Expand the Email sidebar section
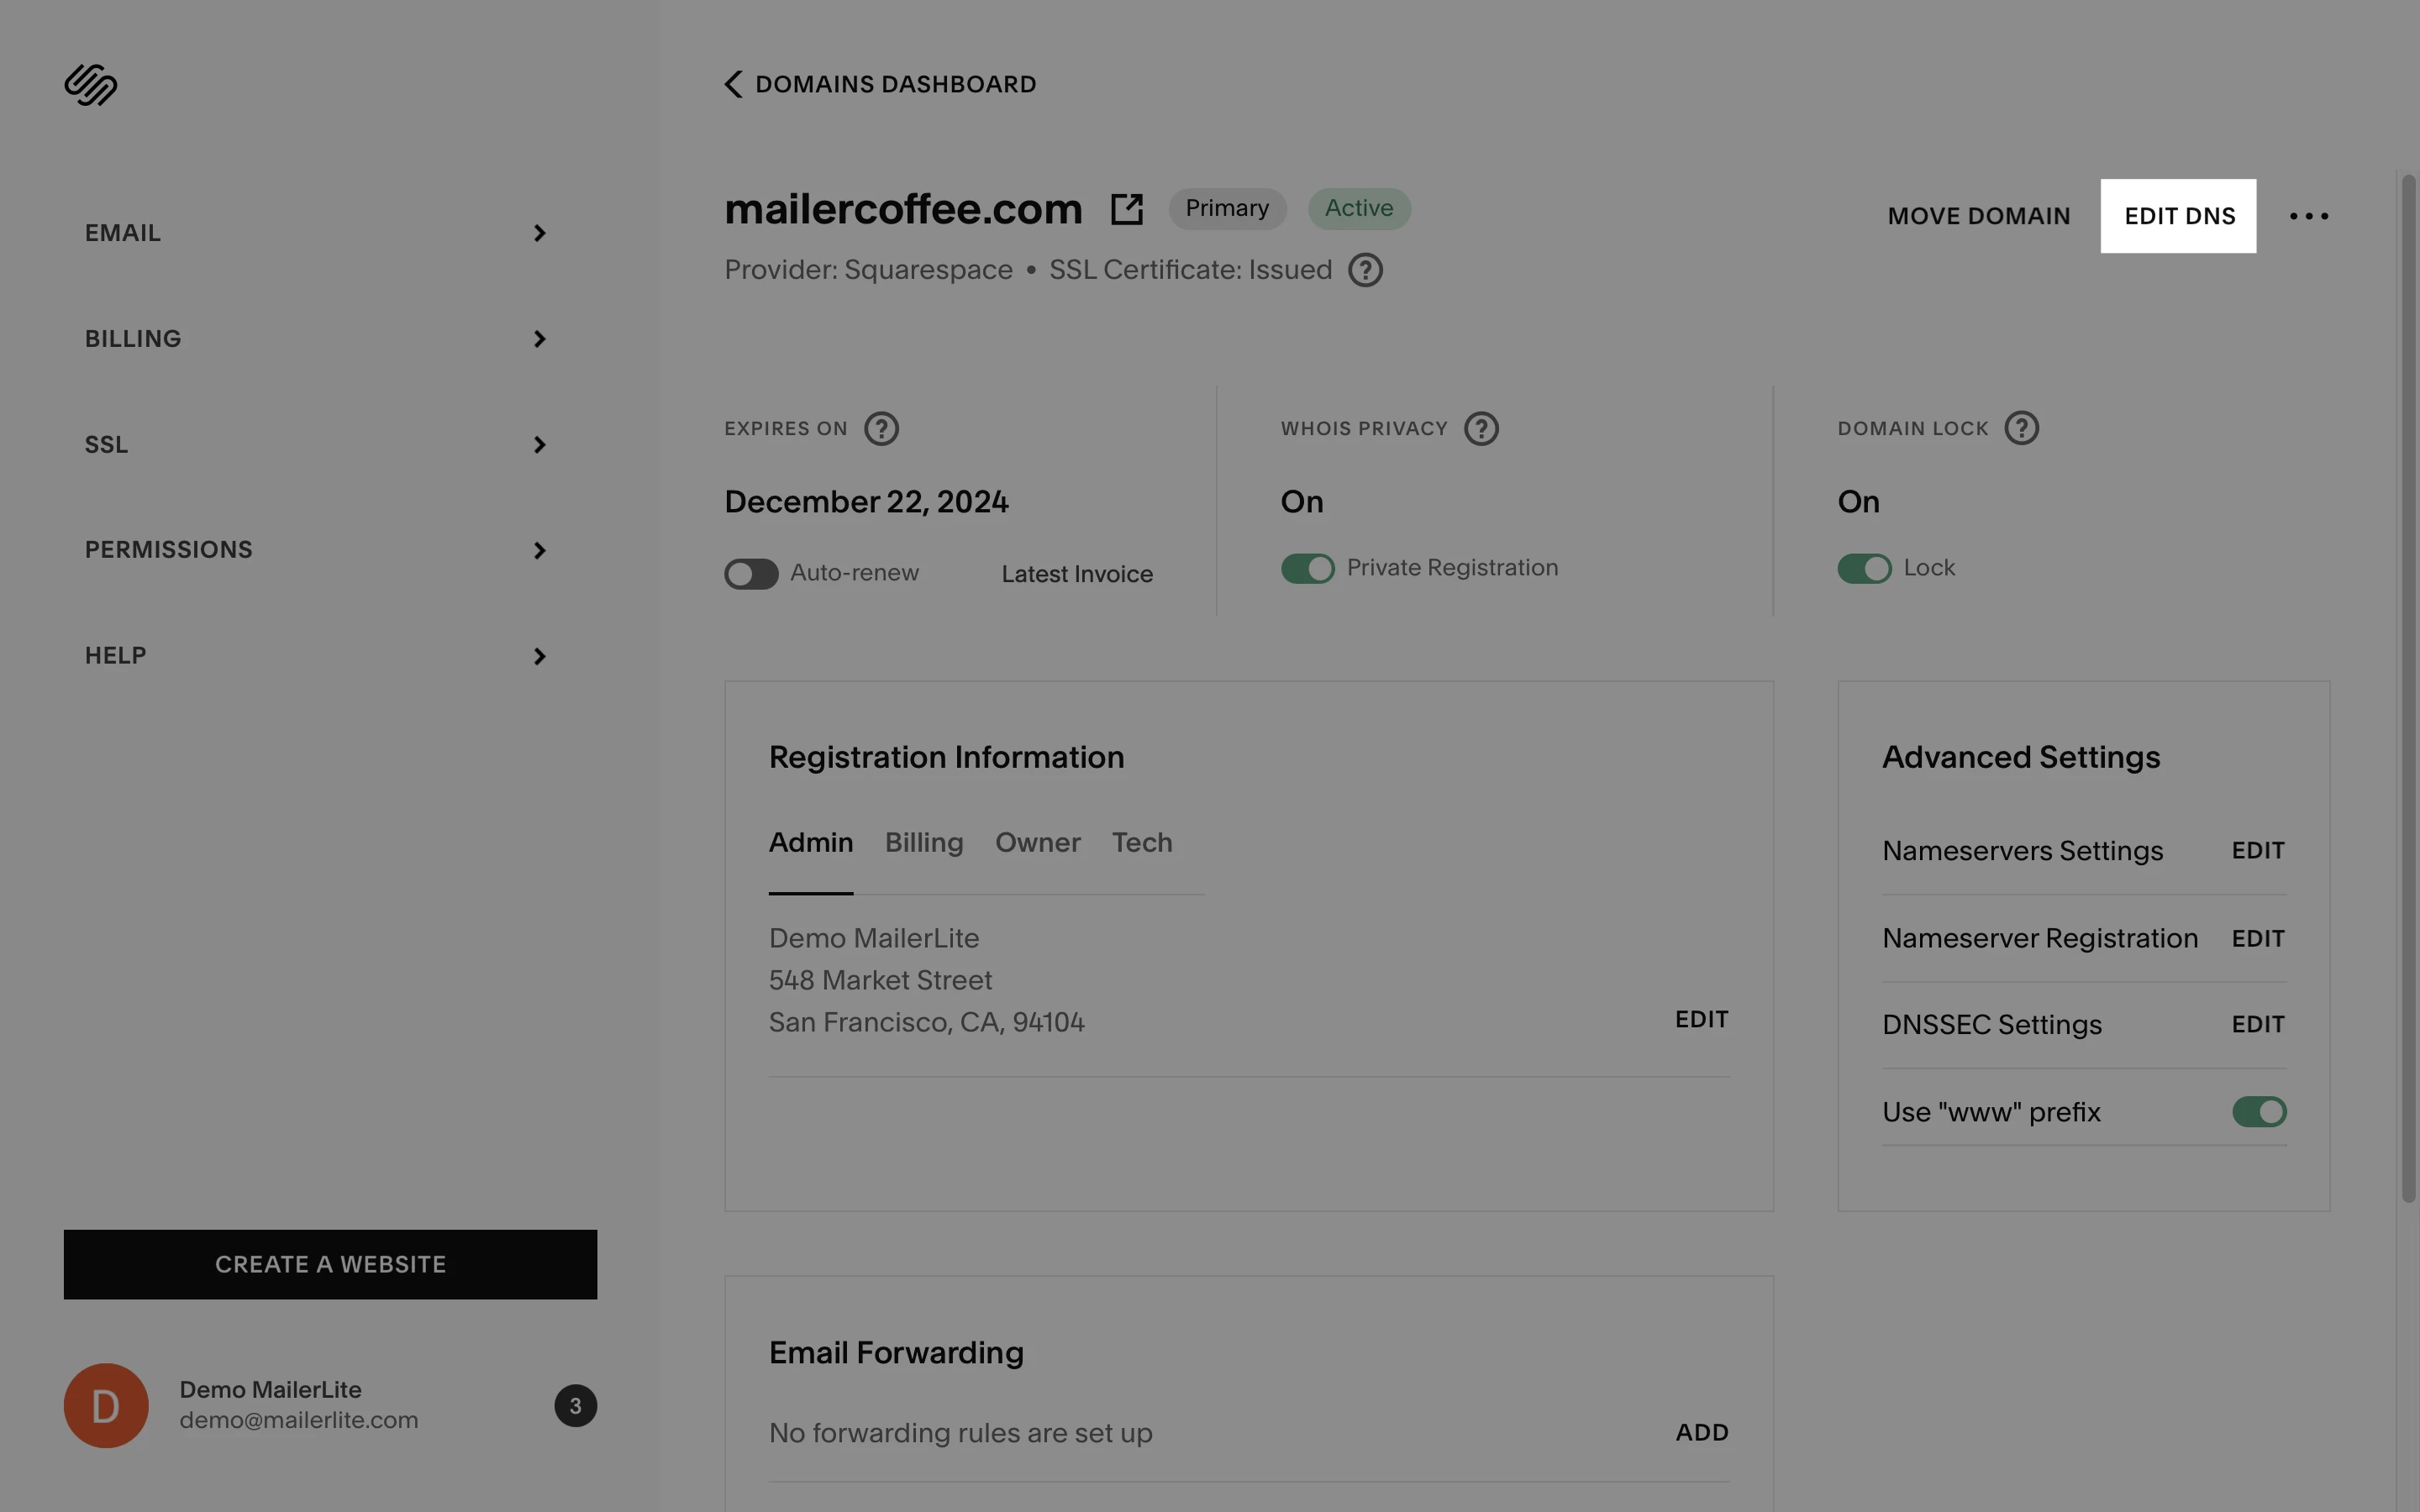Screen dimensions: 2420x1512 [x=315, y=233]
